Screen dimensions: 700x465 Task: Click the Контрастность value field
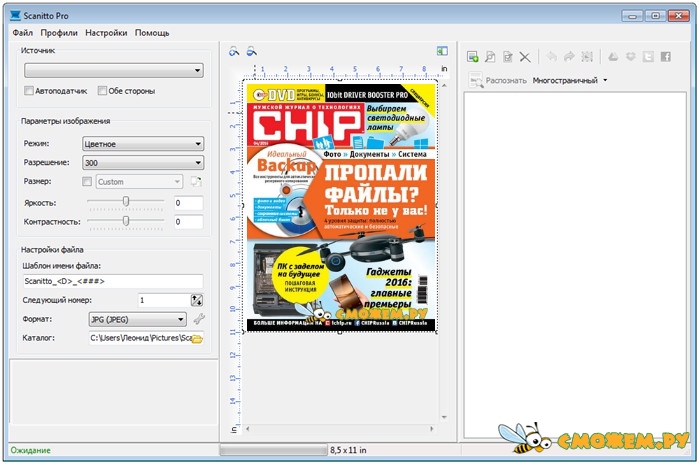click(x=188, y=221)
